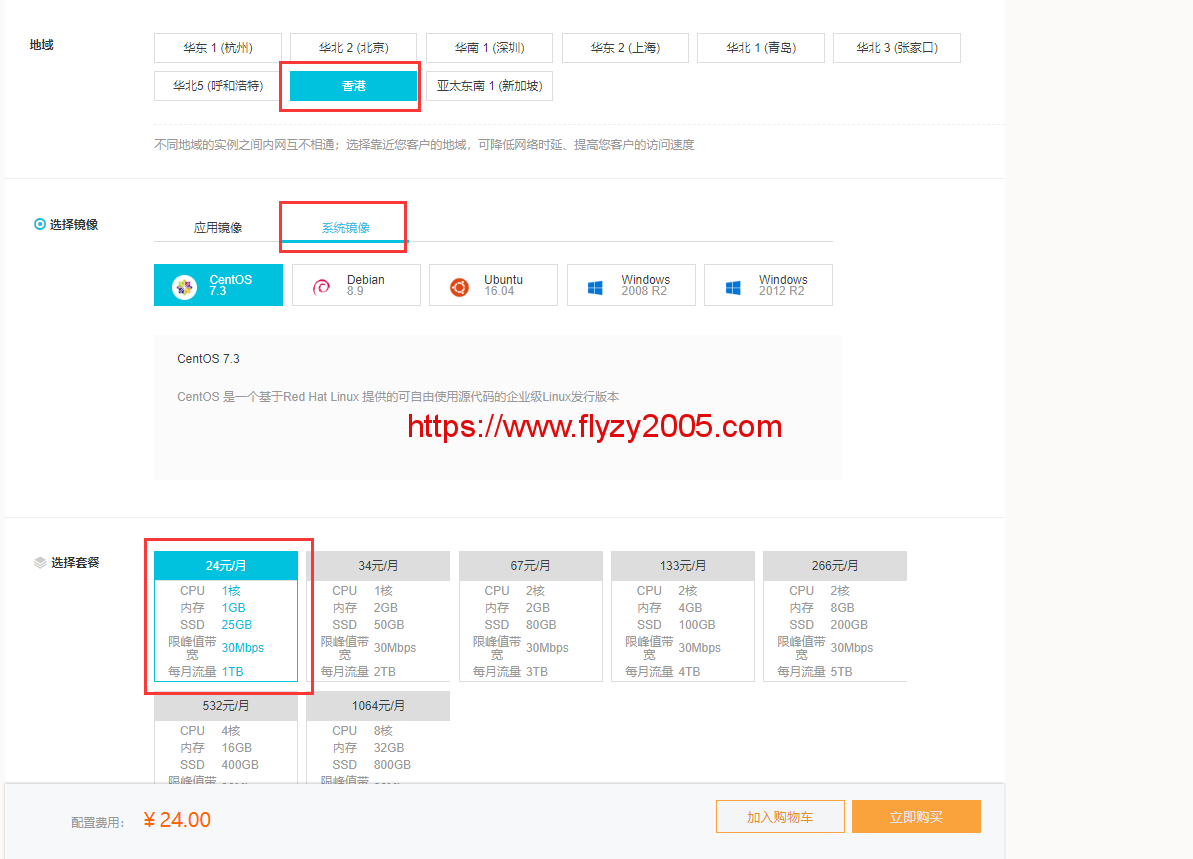The height and width of the screenshot is (859, 1193).
Task: Pick the 华北 3 (张家口) region
Action: coord(897,48)
